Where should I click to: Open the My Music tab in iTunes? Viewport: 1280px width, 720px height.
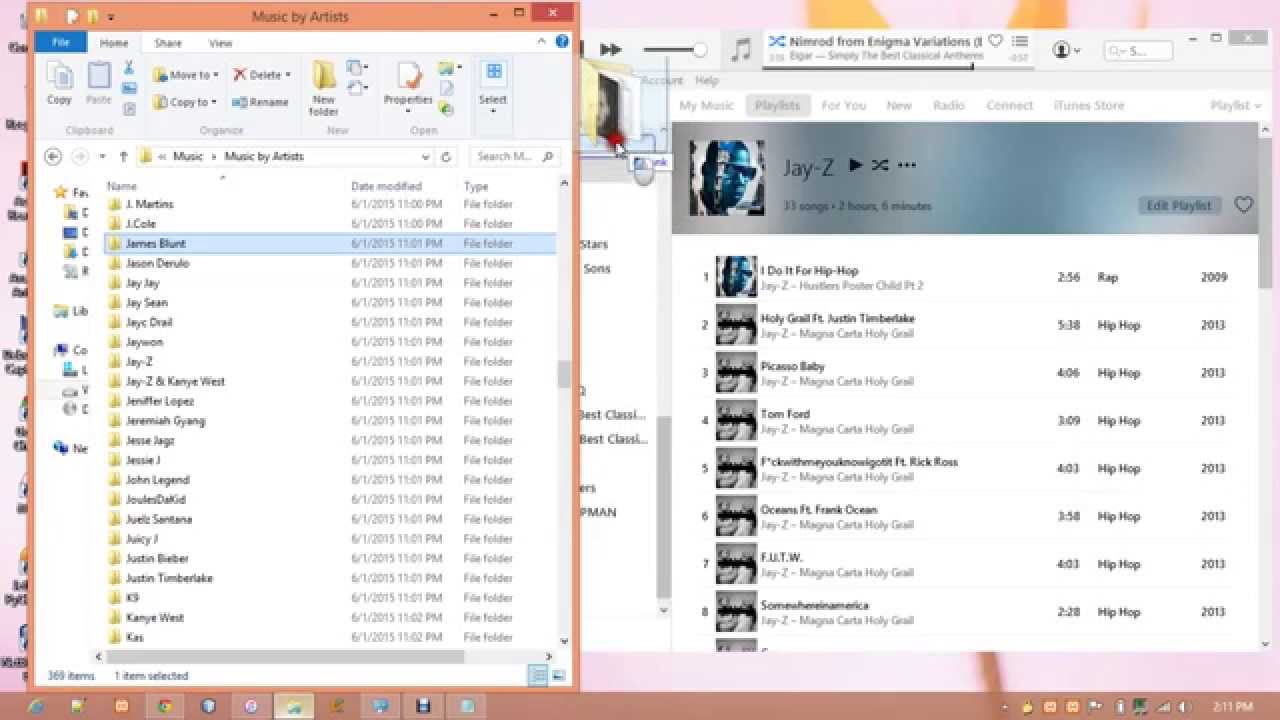pyautogui.click(x=706, y=105)
